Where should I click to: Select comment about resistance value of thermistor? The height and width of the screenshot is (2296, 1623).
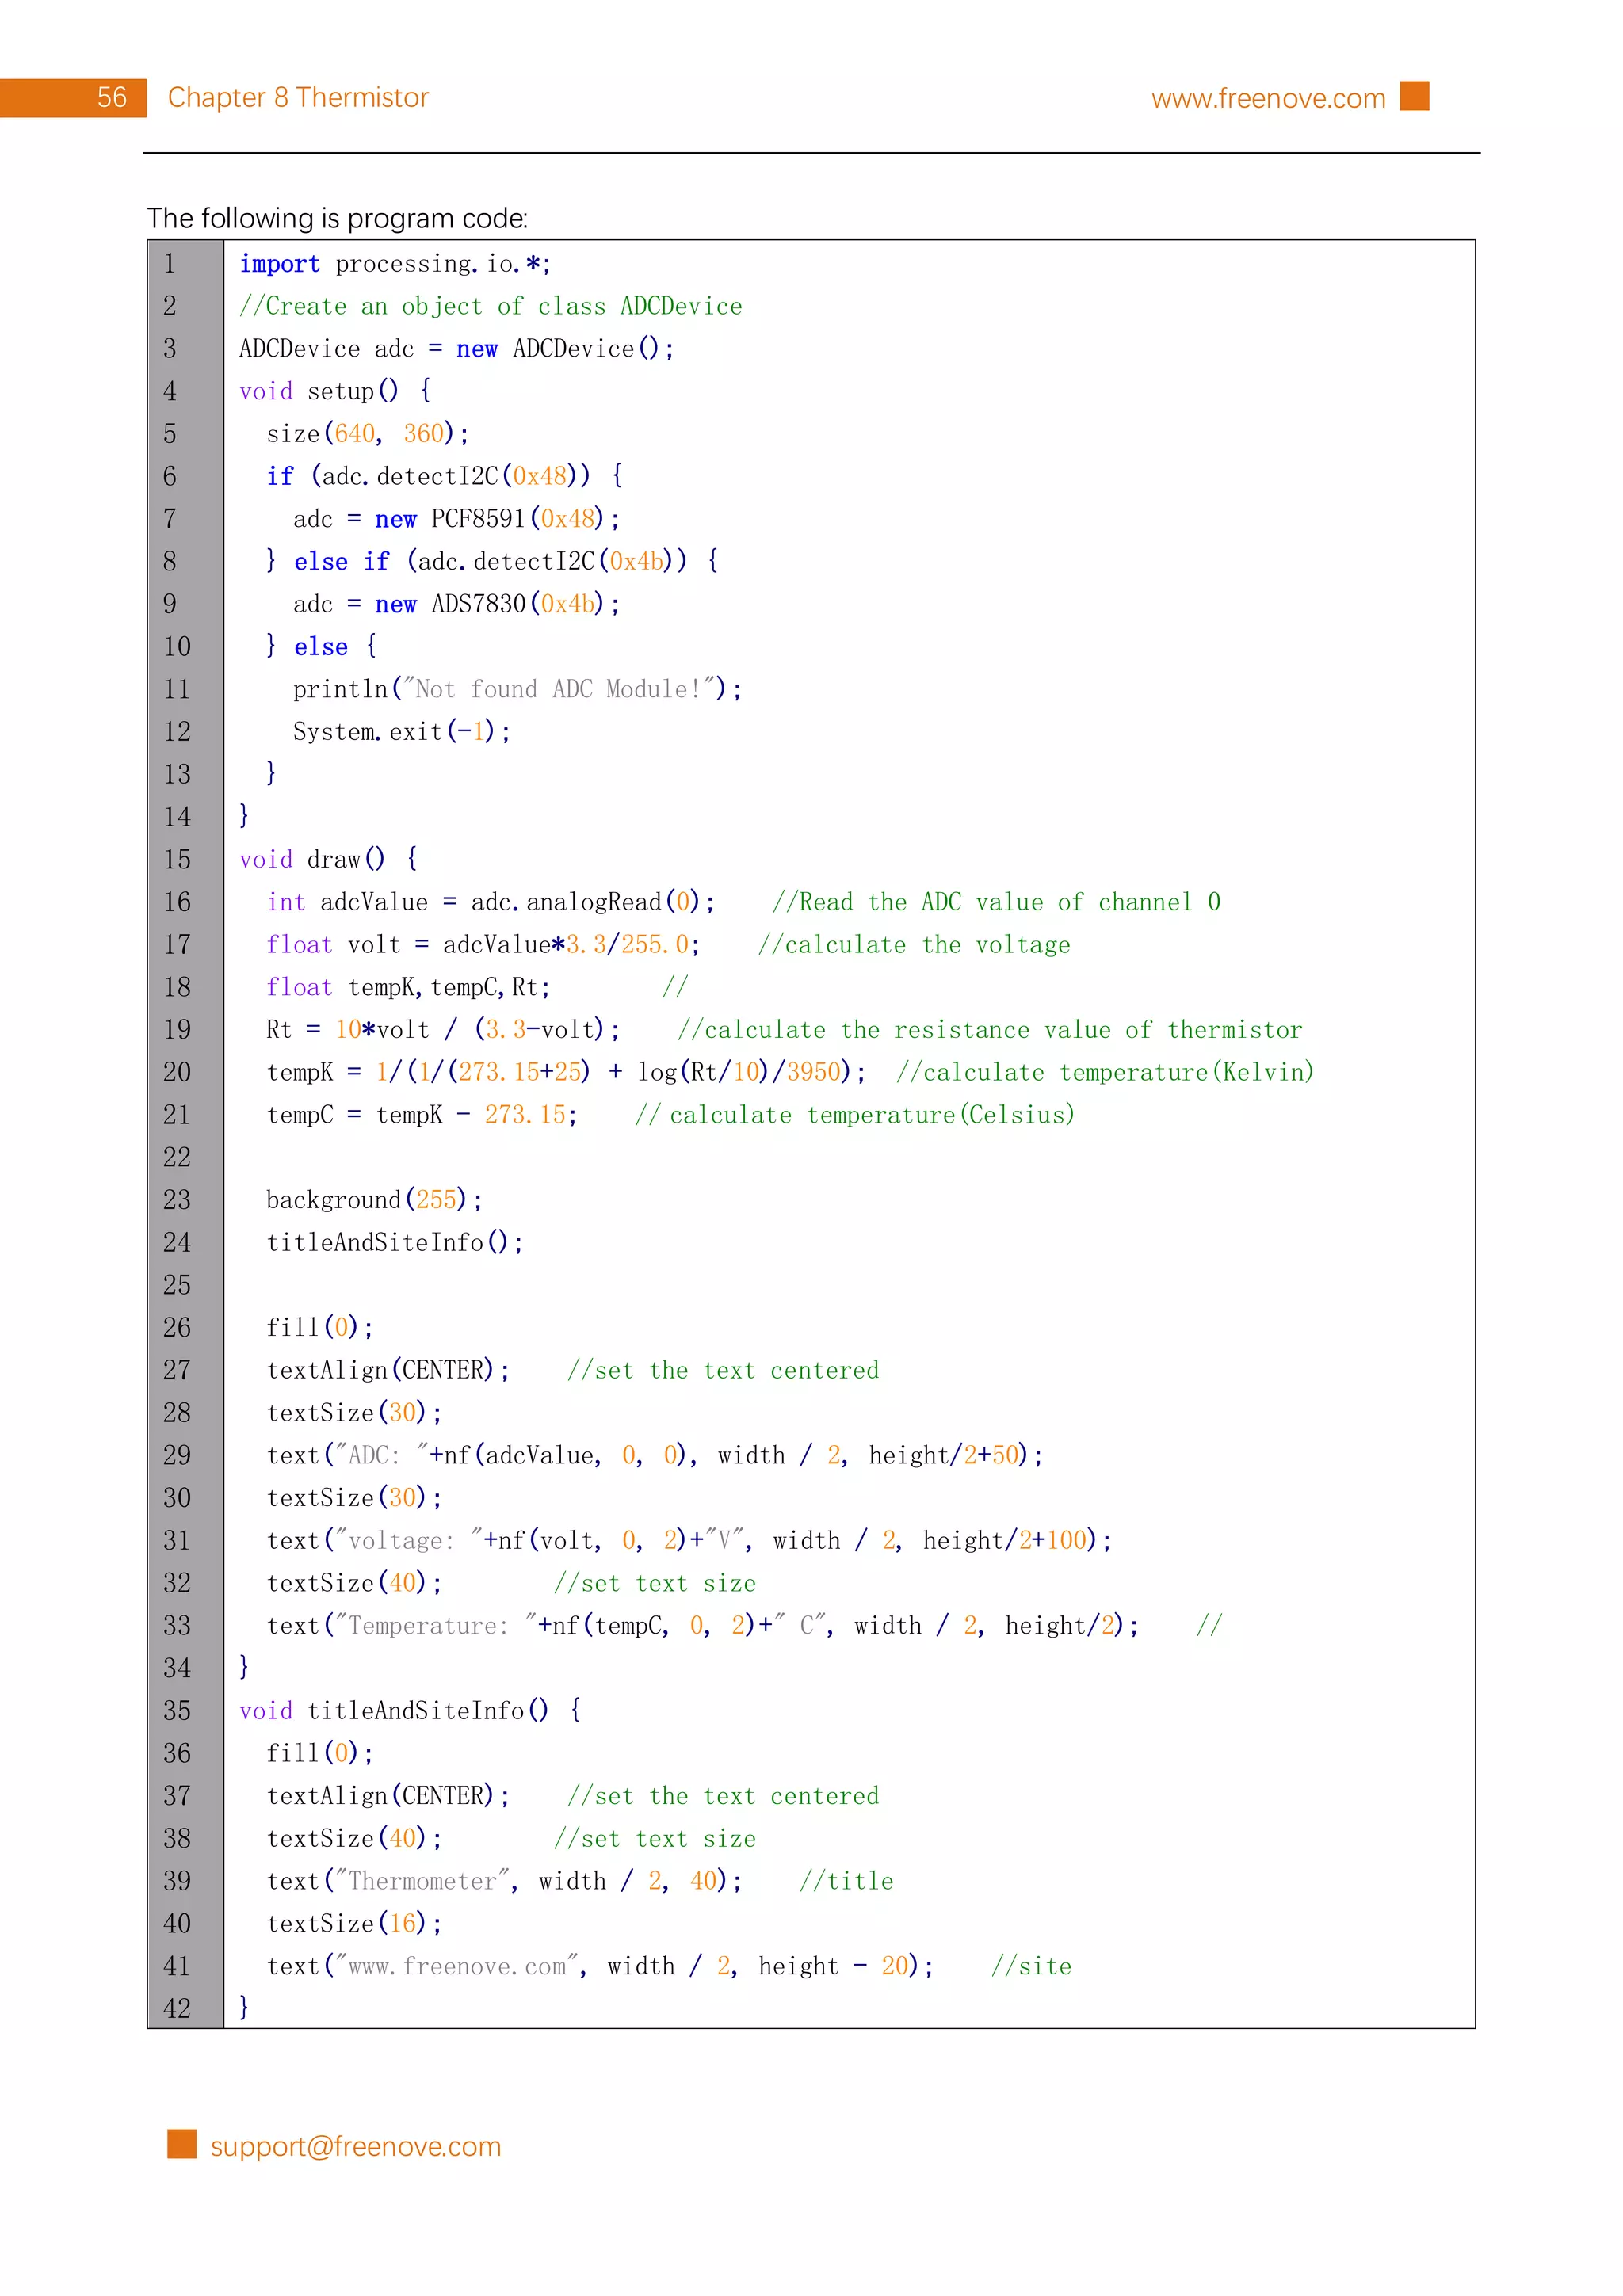coord(990,1030)
